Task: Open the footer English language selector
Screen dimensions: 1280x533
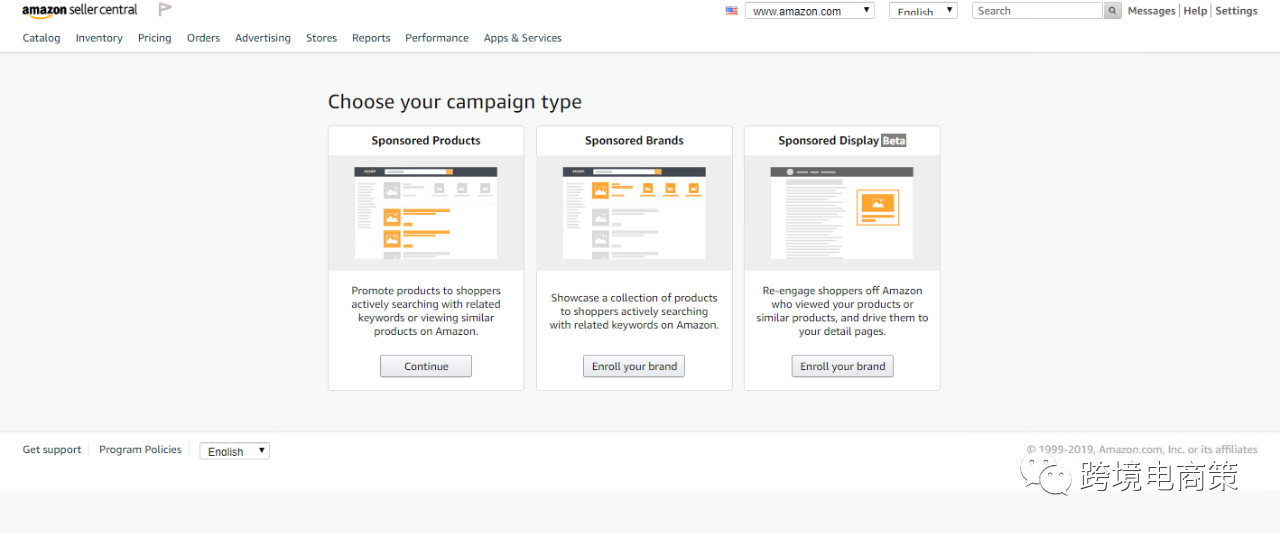Action: point(235,451)
